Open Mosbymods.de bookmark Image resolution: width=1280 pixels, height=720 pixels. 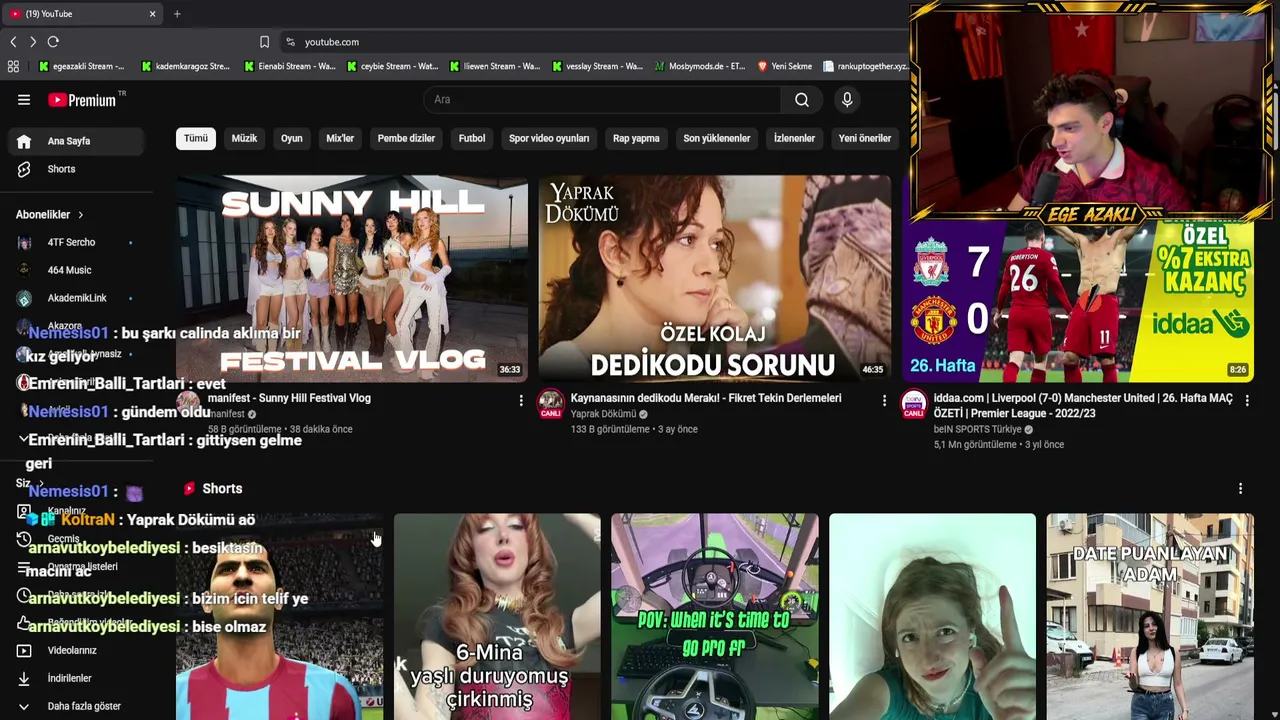700,67
